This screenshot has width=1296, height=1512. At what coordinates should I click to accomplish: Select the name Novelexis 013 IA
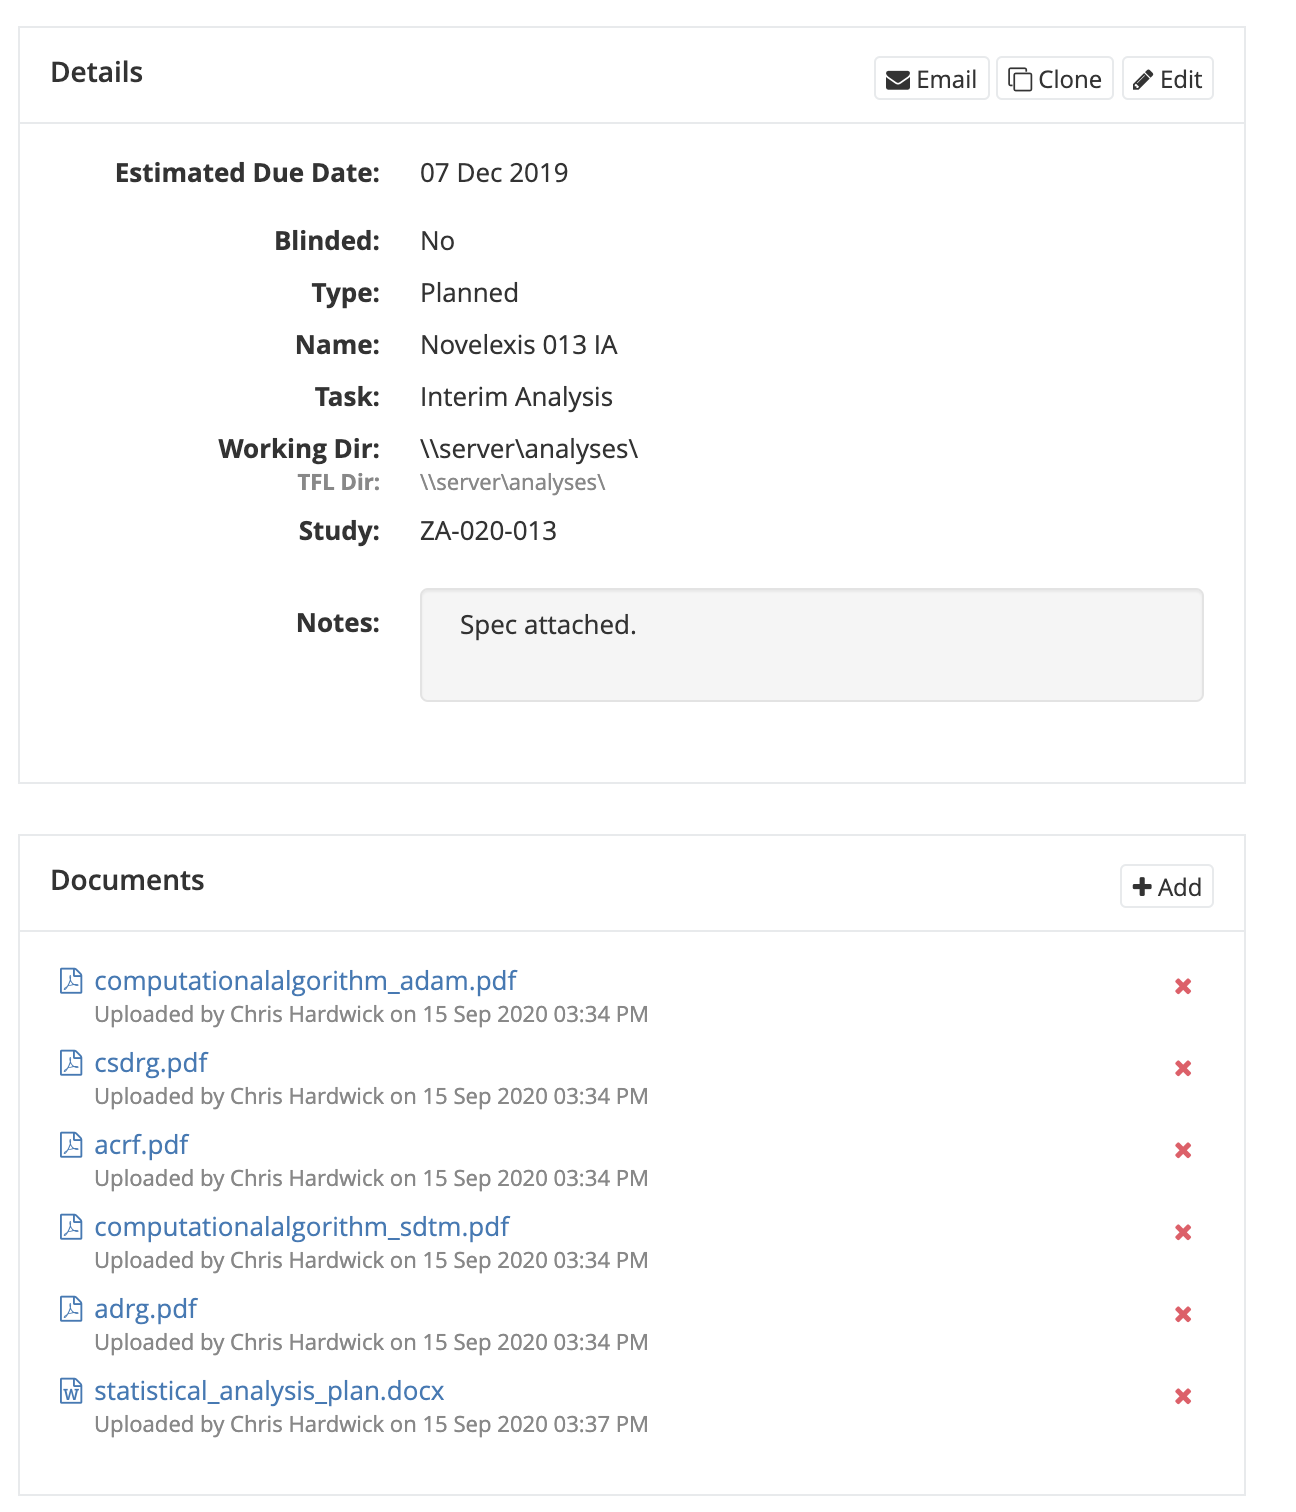[x=519, y=345]
